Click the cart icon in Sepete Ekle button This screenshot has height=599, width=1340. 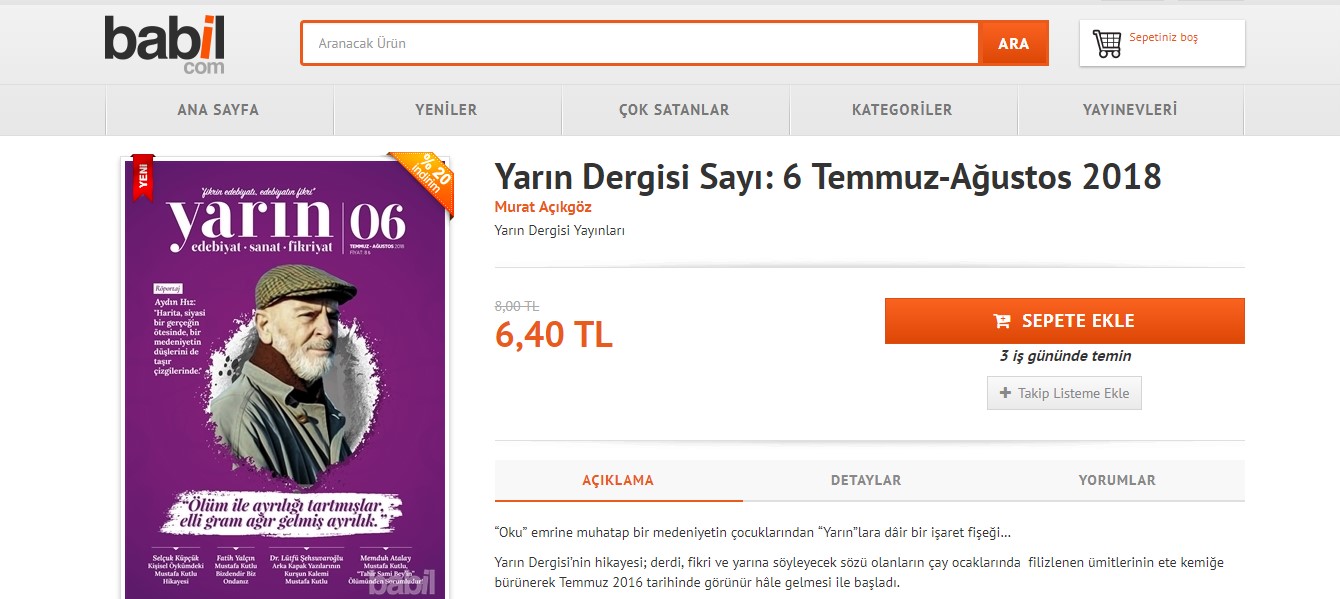point(1001,321)
